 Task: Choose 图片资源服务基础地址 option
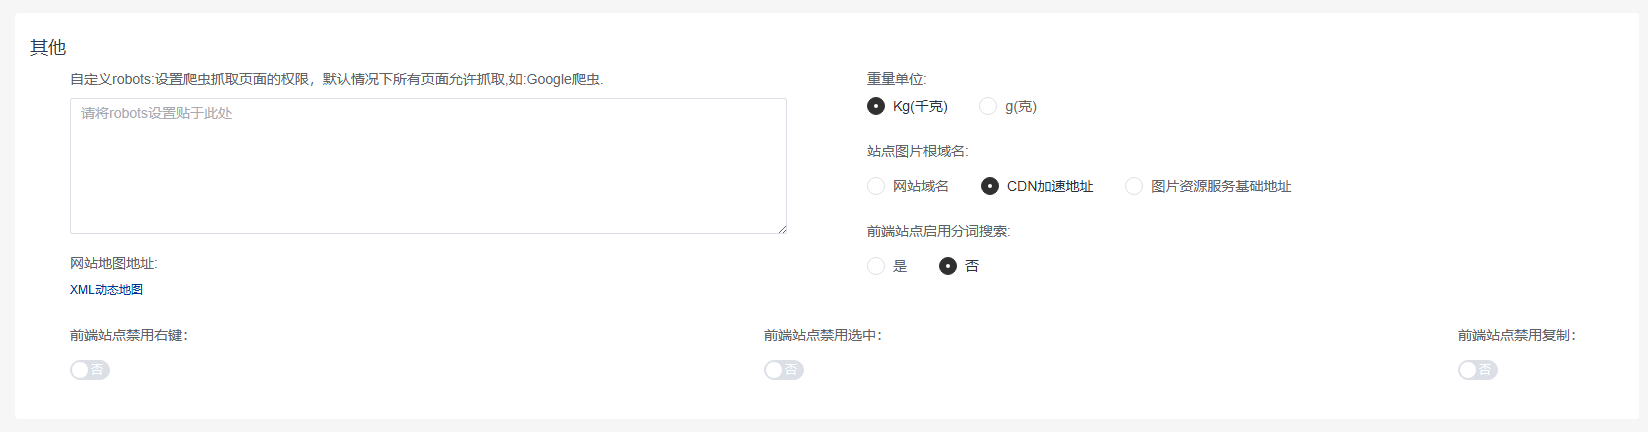[x=1134, y=186]
